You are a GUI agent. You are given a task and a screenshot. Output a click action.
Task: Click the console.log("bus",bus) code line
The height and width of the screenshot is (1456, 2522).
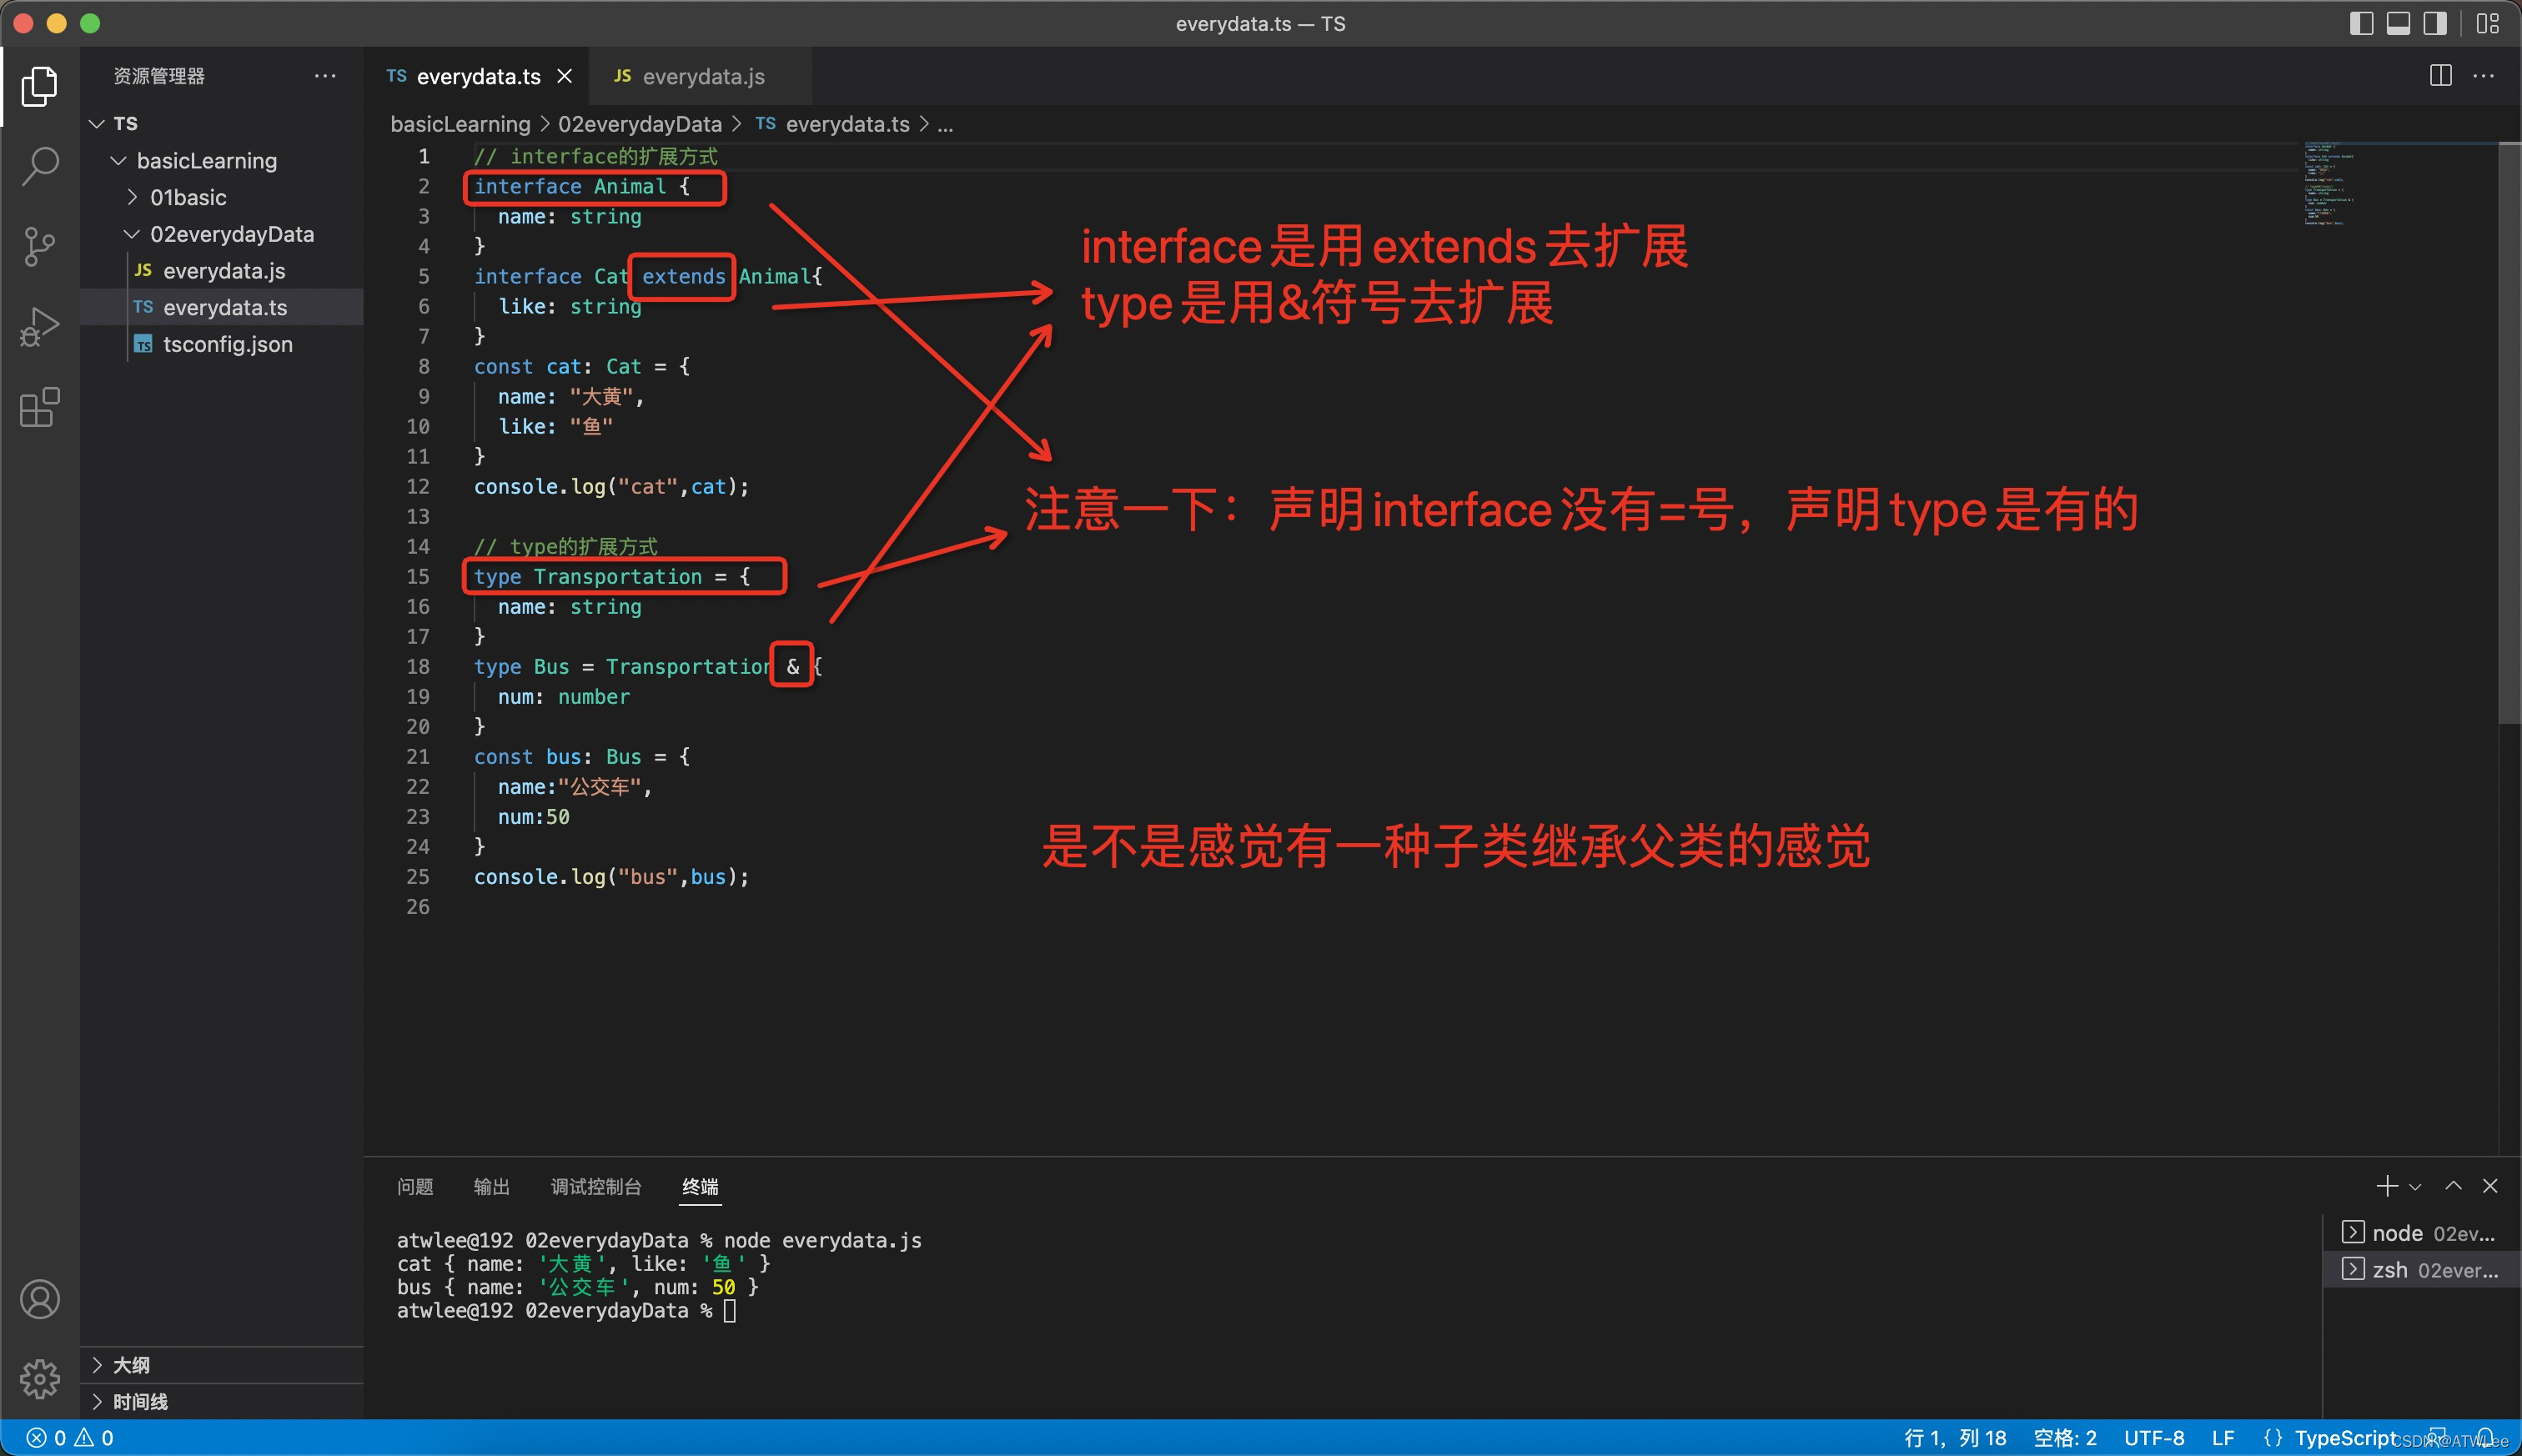pos(611,877)
